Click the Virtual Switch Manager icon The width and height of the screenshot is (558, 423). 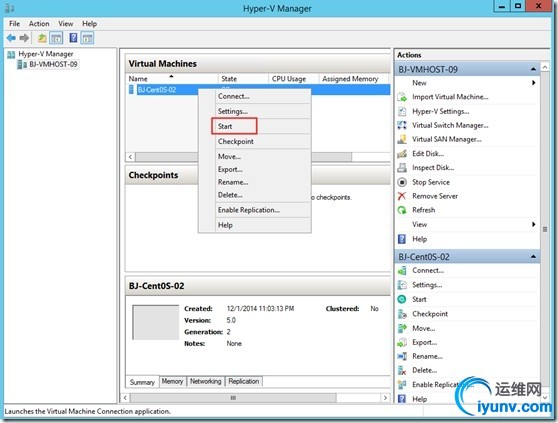[x=402, y=125]
